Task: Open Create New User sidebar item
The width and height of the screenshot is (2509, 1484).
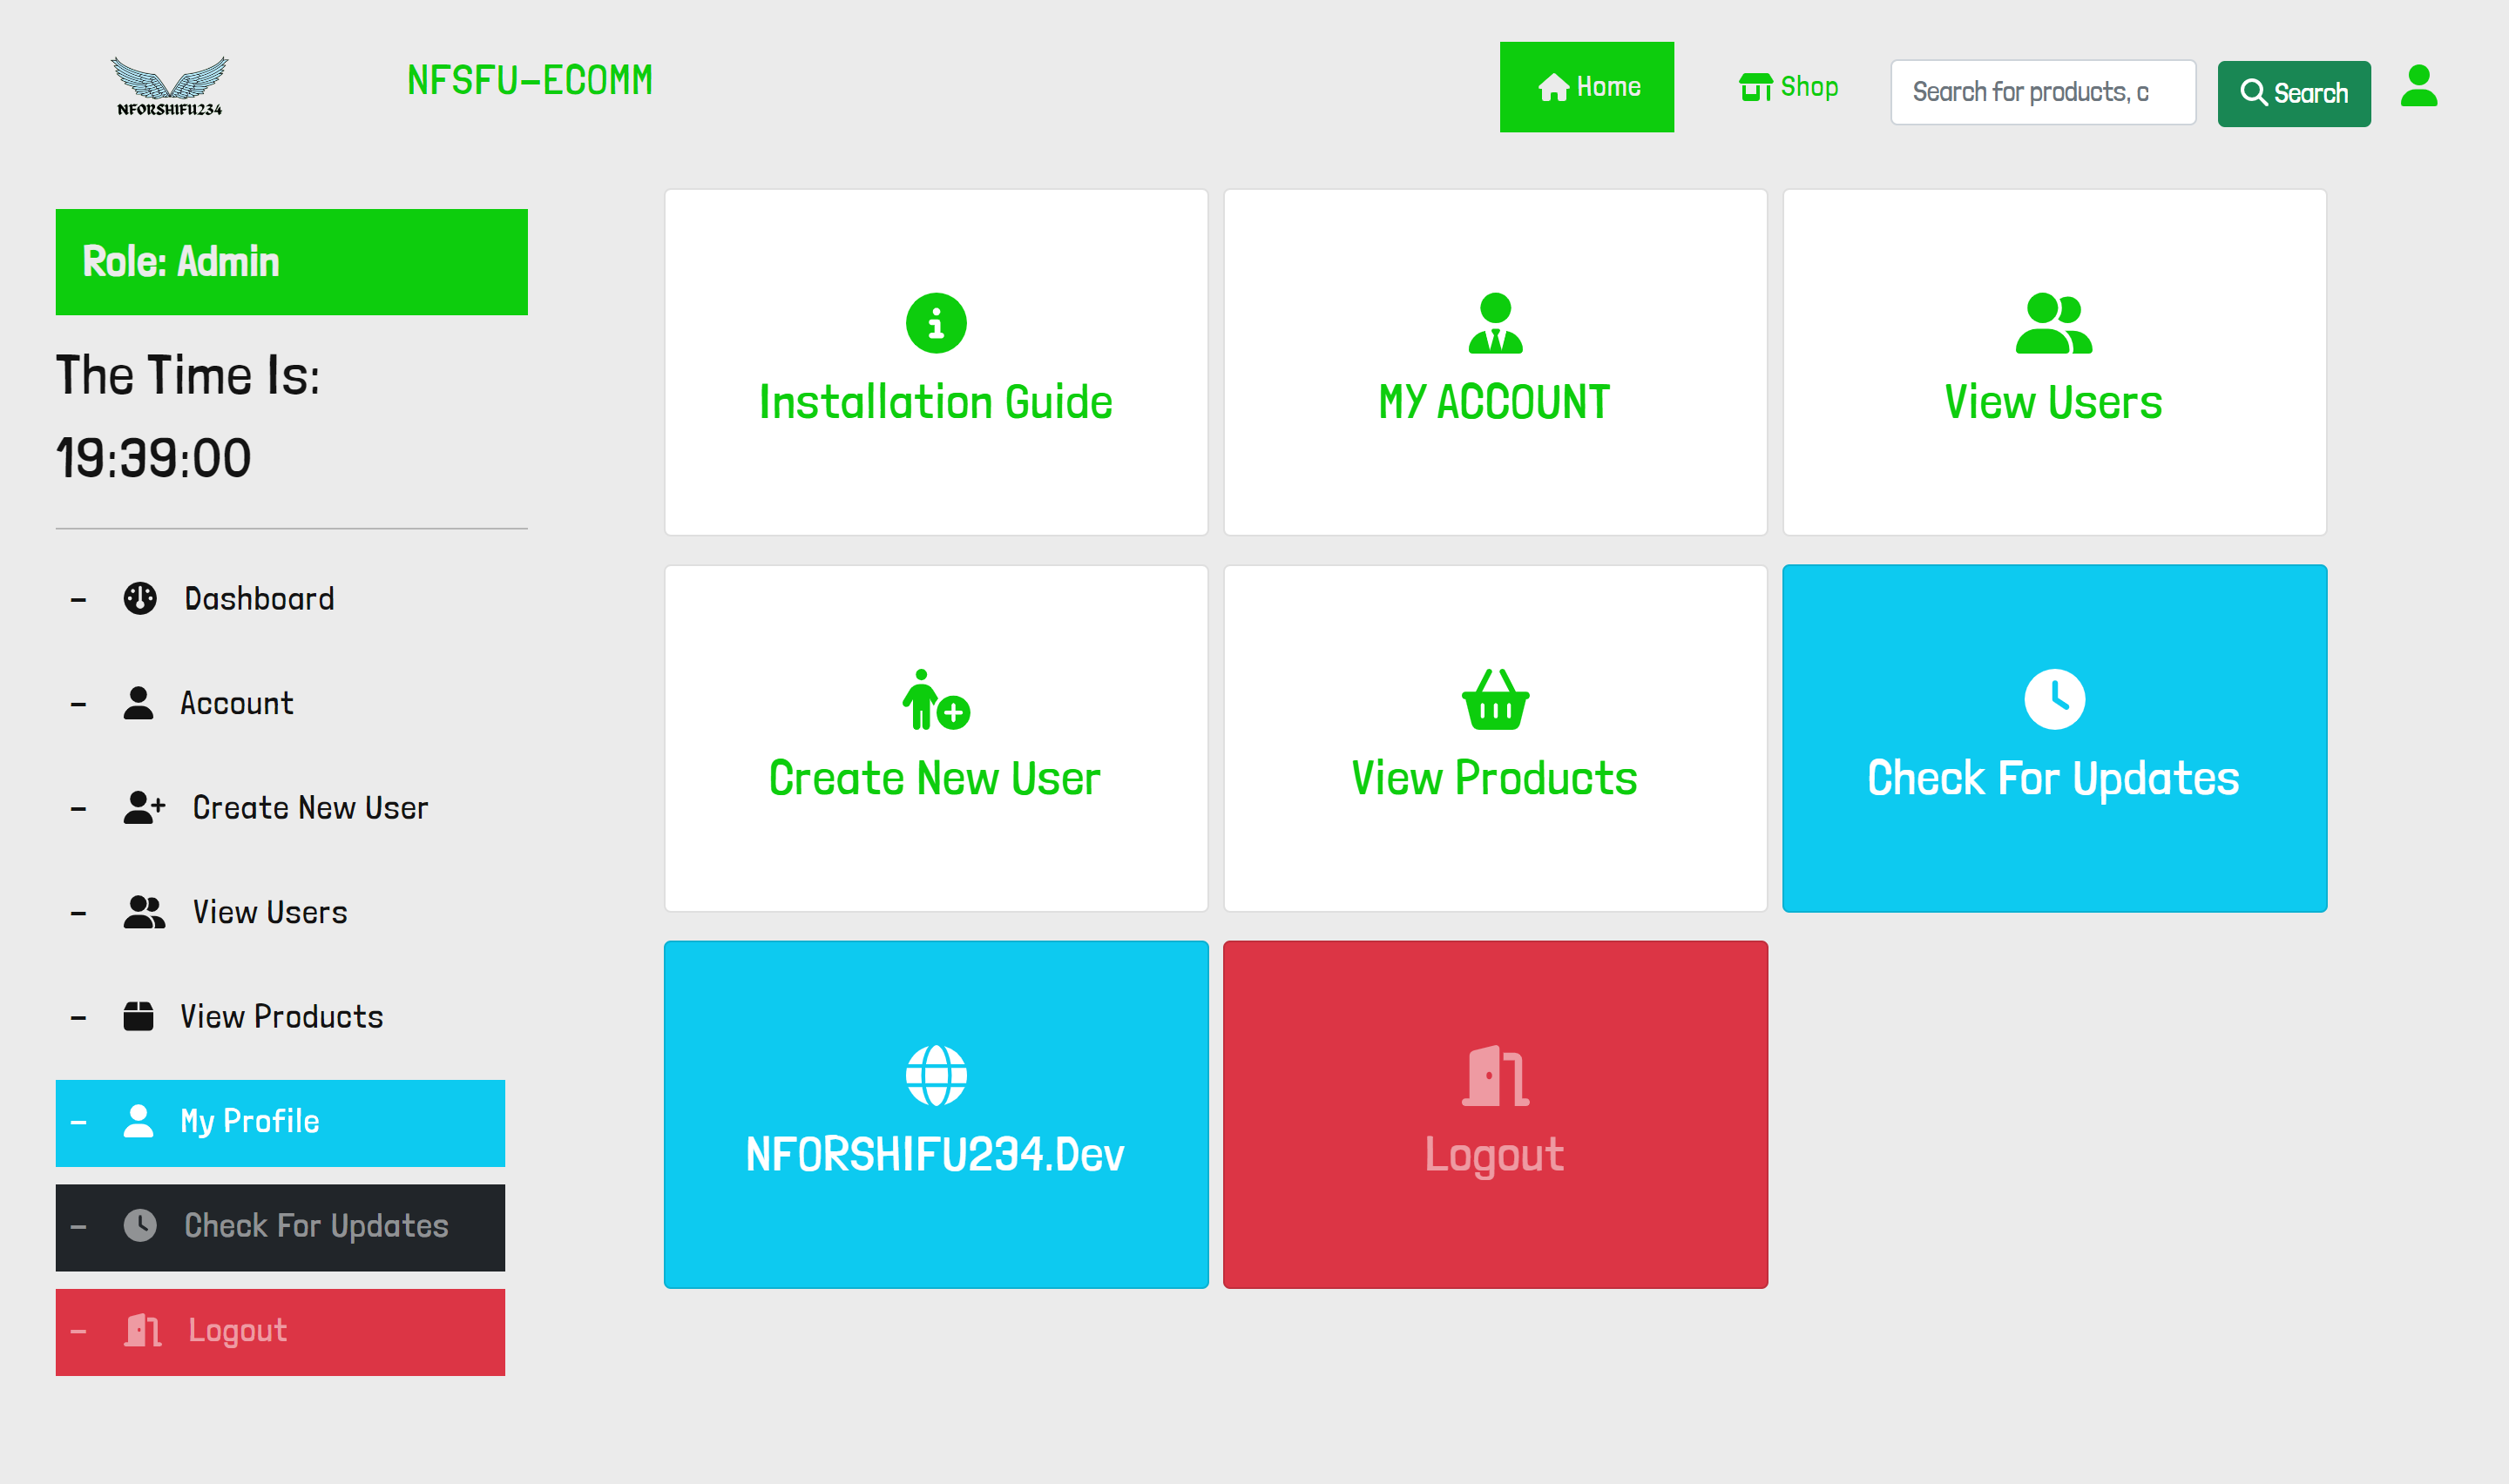Action: (309, 808)
